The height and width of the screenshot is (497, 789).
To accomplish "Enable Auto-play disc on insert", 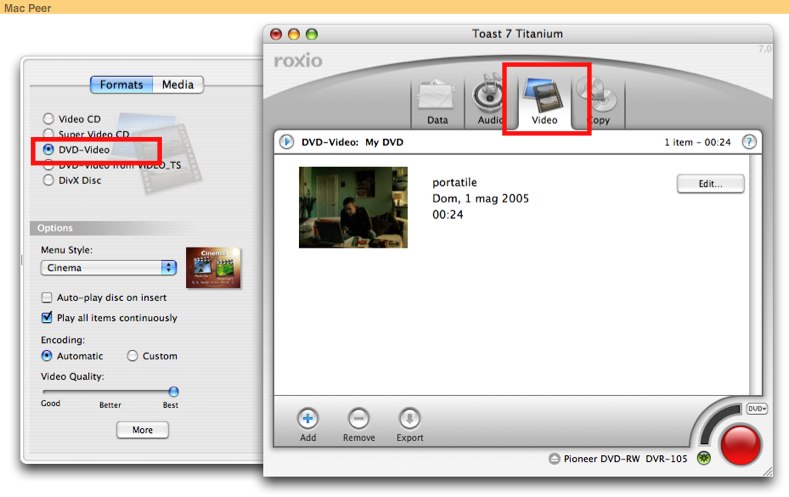I will point(47,297).
